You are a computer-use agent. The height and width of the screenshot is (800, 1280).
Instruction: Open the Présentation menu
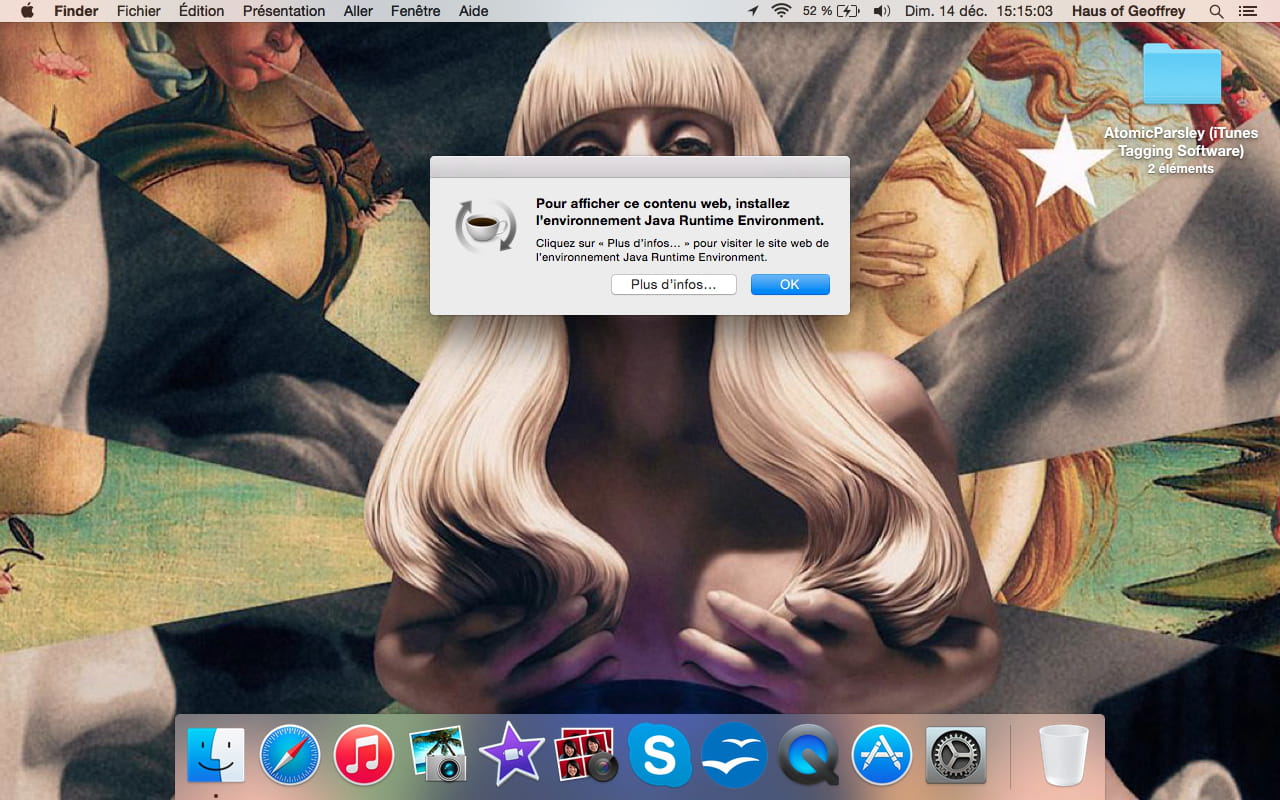click(x=284, y=11)
